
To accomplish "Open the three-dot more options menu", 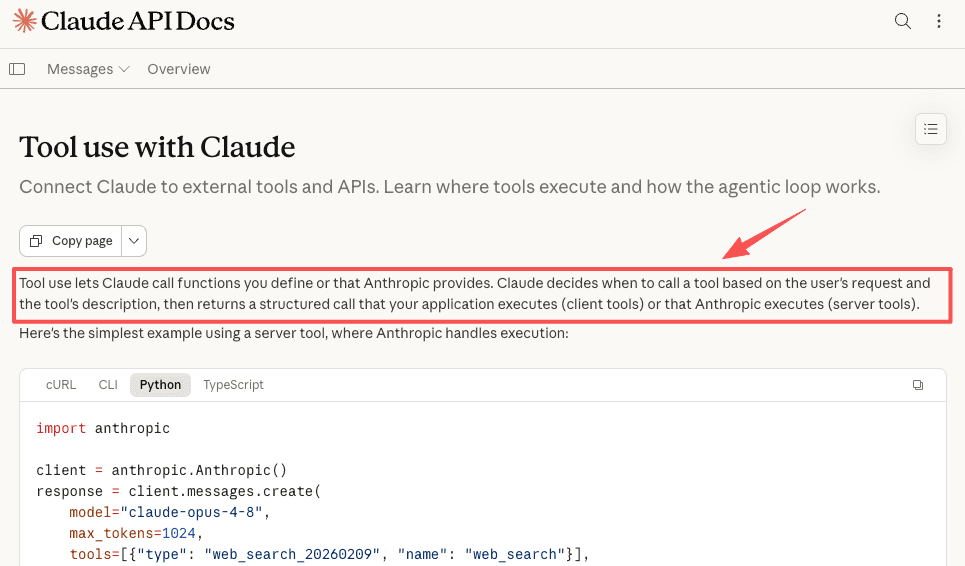I will pyautogui.click(x=939, y=21).
